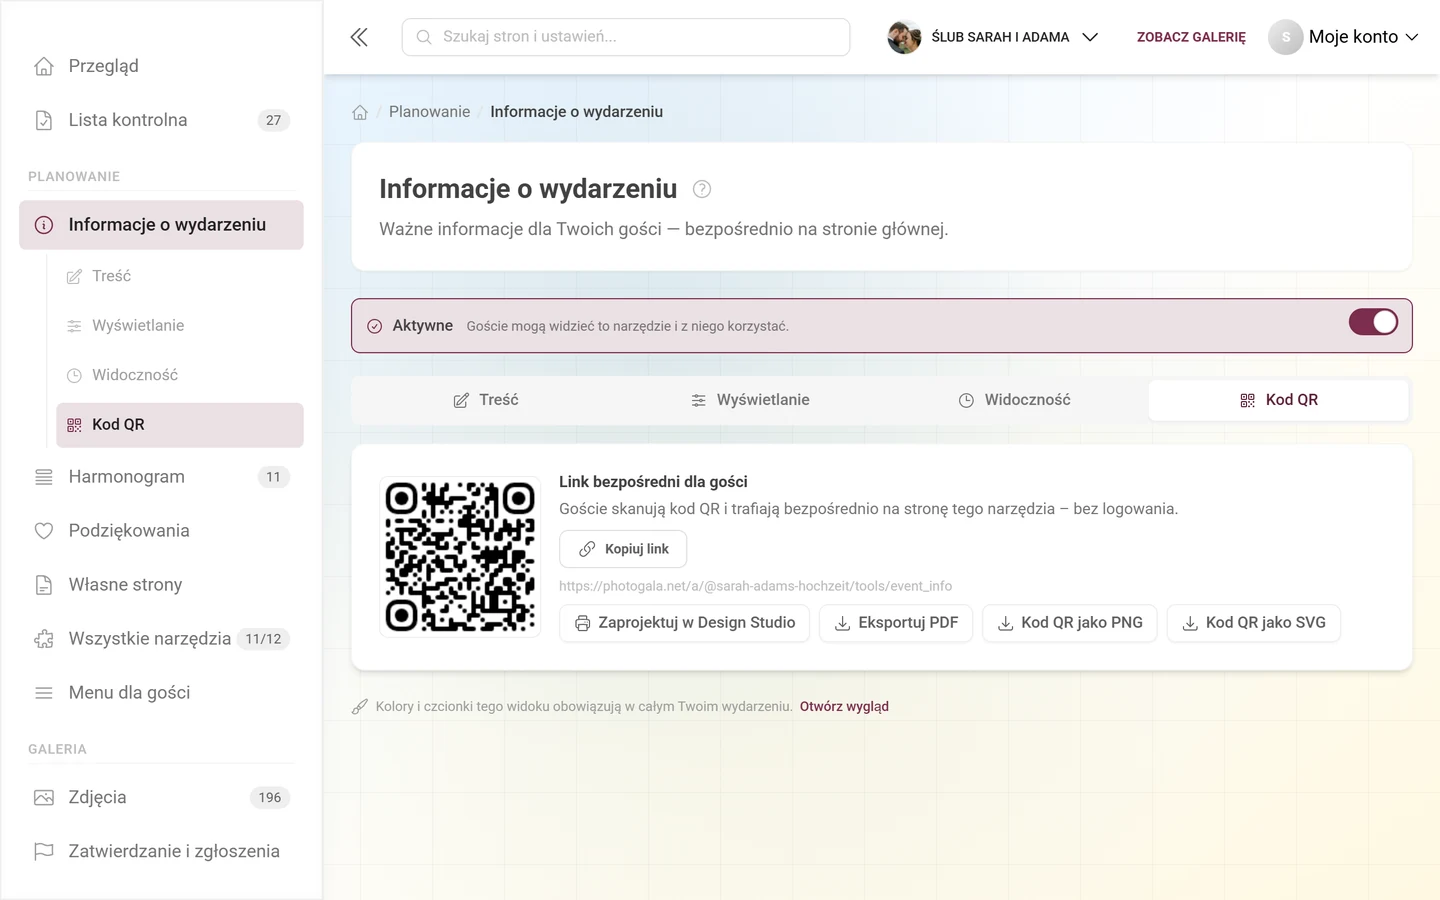This screenshot has height=900, width=1440.
Task: Switch to the Widoczność tab
Action: (x=1014, y=400)
